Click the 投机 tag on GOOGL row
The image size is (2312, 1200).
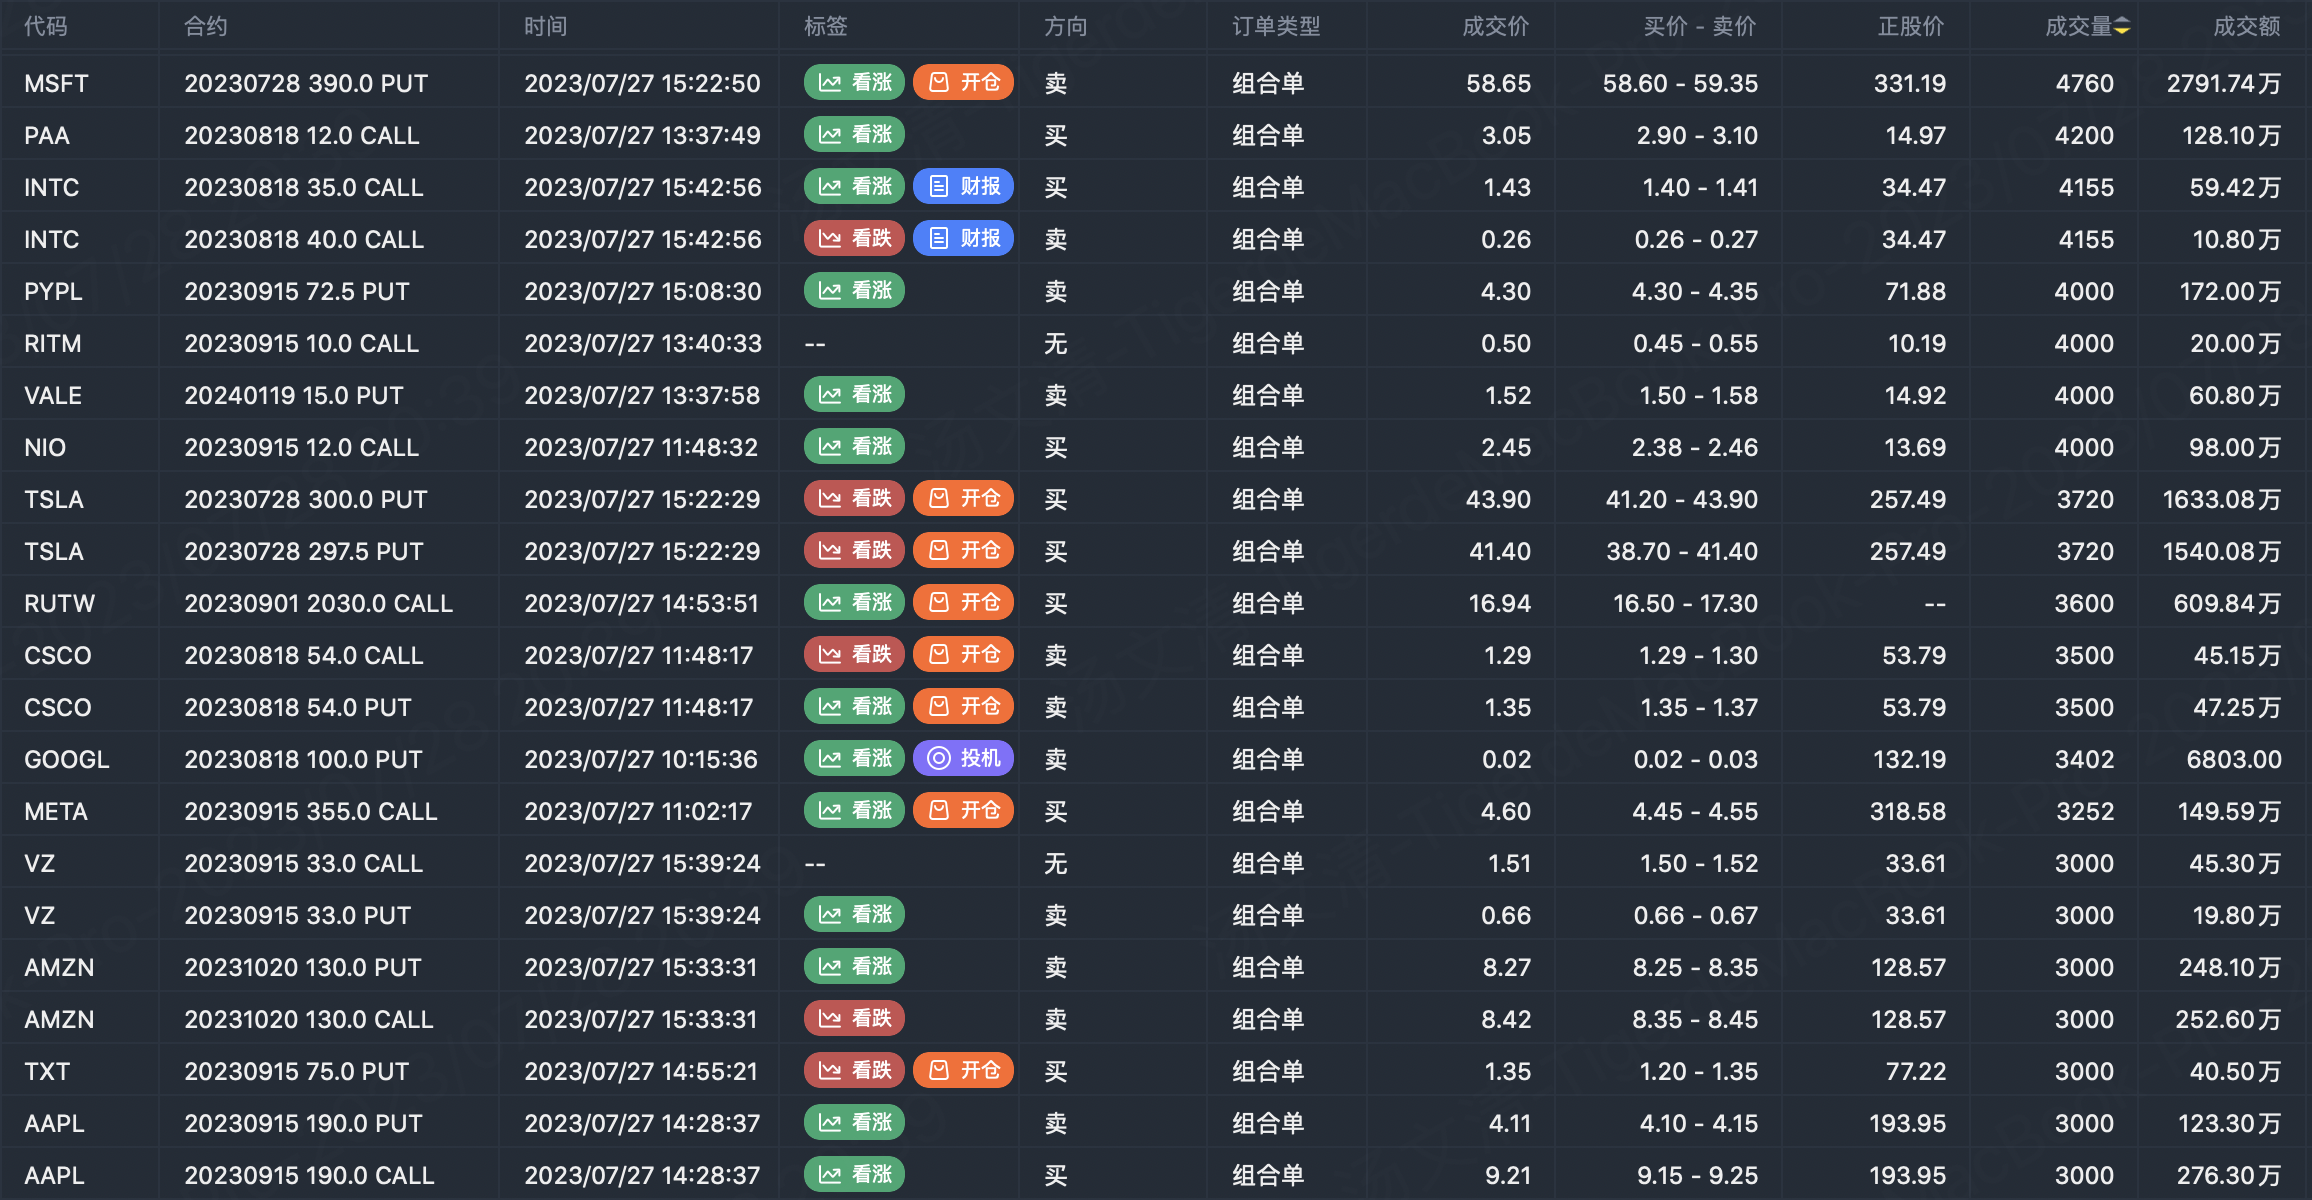(x=963, y=758)
